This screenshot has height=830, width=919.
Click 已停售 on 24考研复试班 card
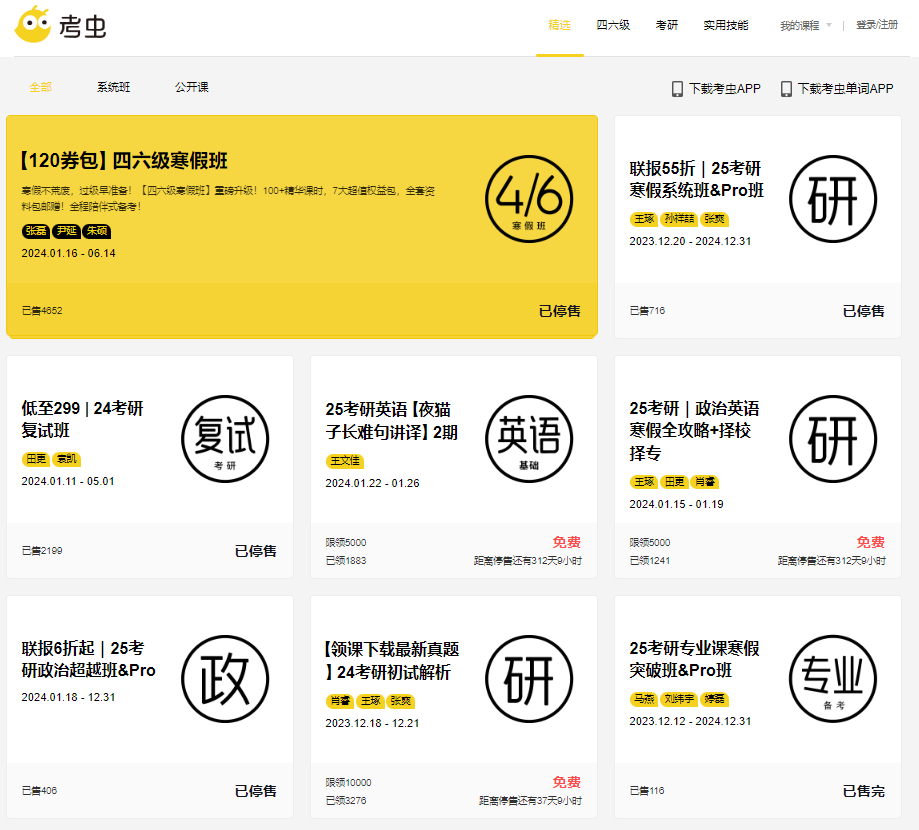point(256,551)
